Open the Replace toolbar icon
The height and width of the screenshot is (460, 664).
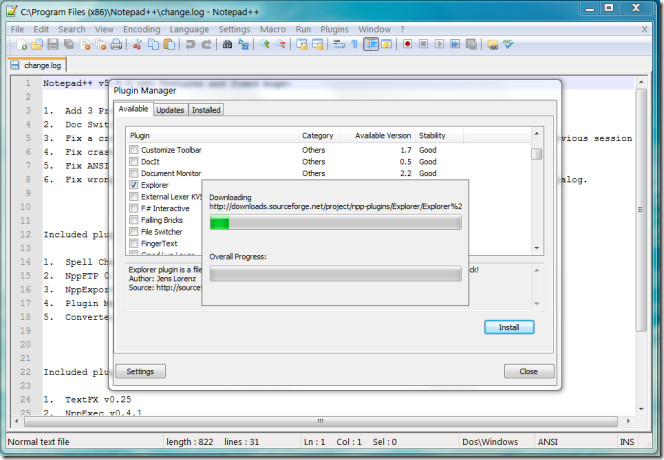tap(243, 44)
